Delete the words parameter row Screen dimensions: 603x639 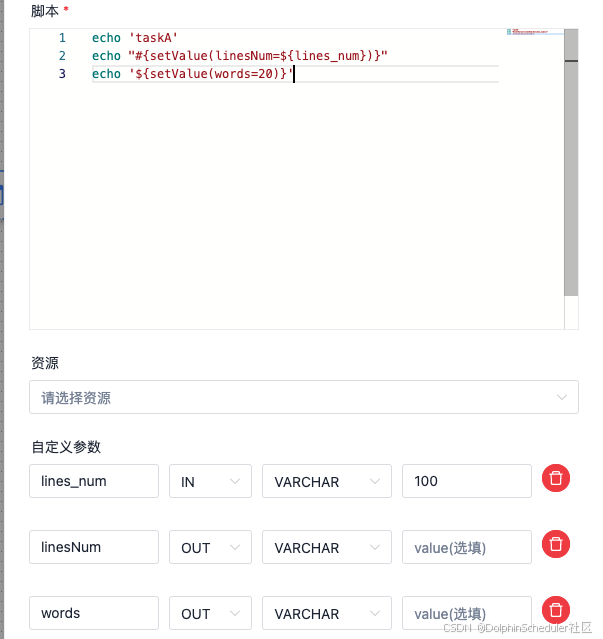coord(556,610)
